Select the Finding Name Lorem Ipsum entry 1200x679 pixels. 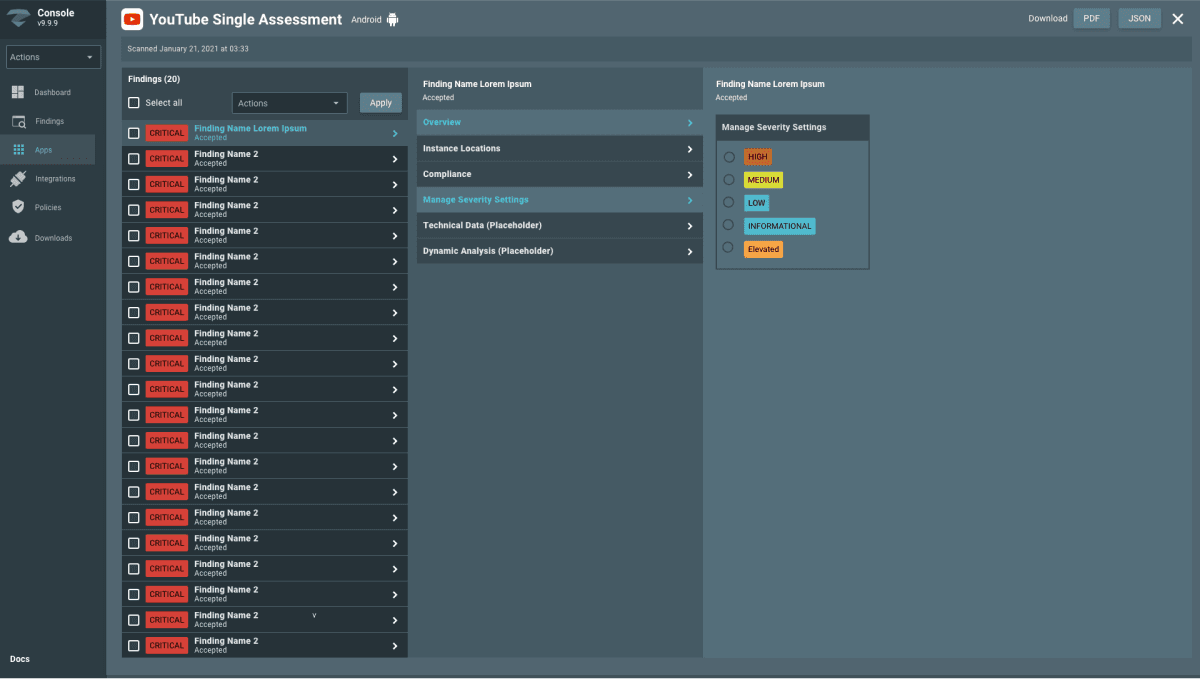[252, 128]
